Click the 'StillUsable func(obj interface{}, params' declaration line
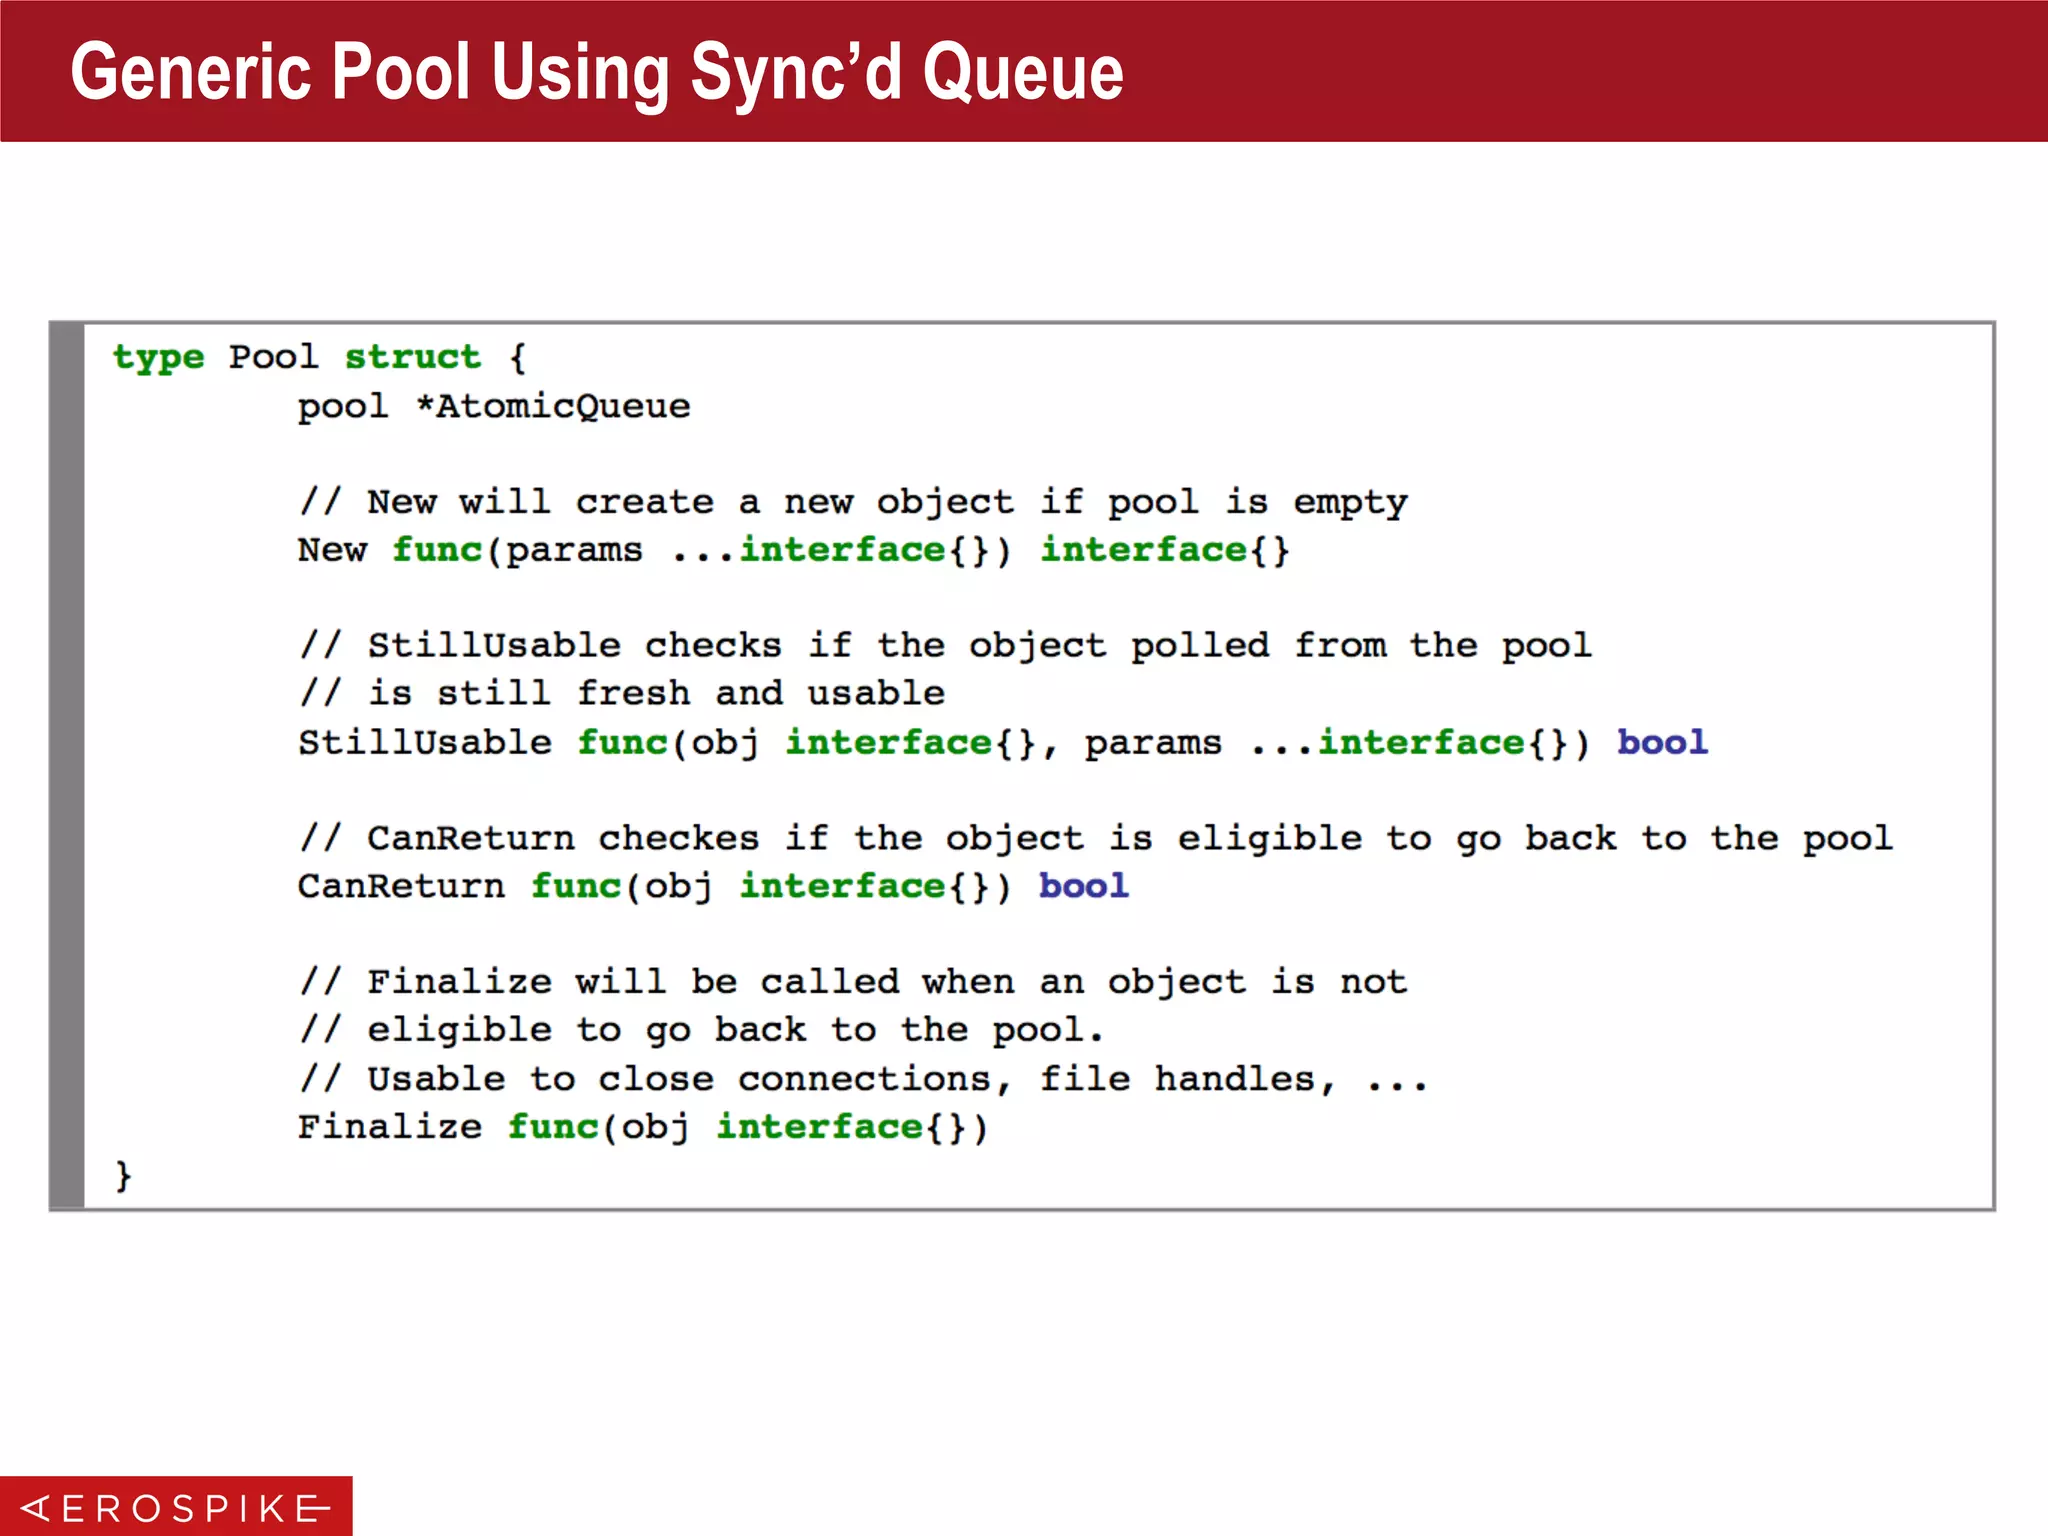 coord(1003,742)
